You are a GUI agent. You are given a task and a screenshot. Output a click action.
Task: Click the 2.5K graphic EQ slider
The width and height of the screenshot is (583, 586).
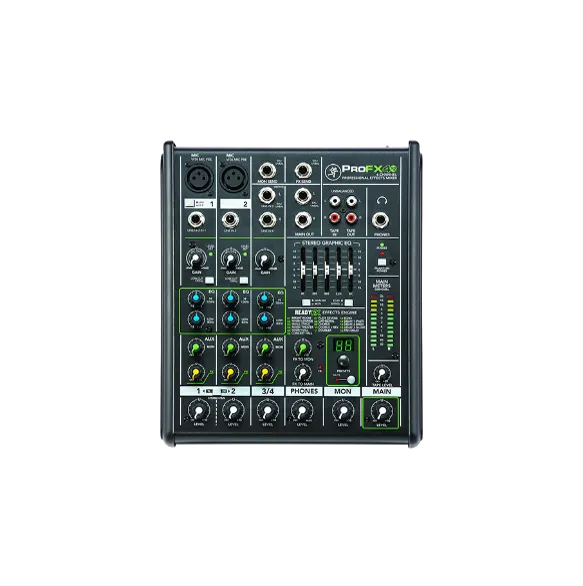point(339,269)
